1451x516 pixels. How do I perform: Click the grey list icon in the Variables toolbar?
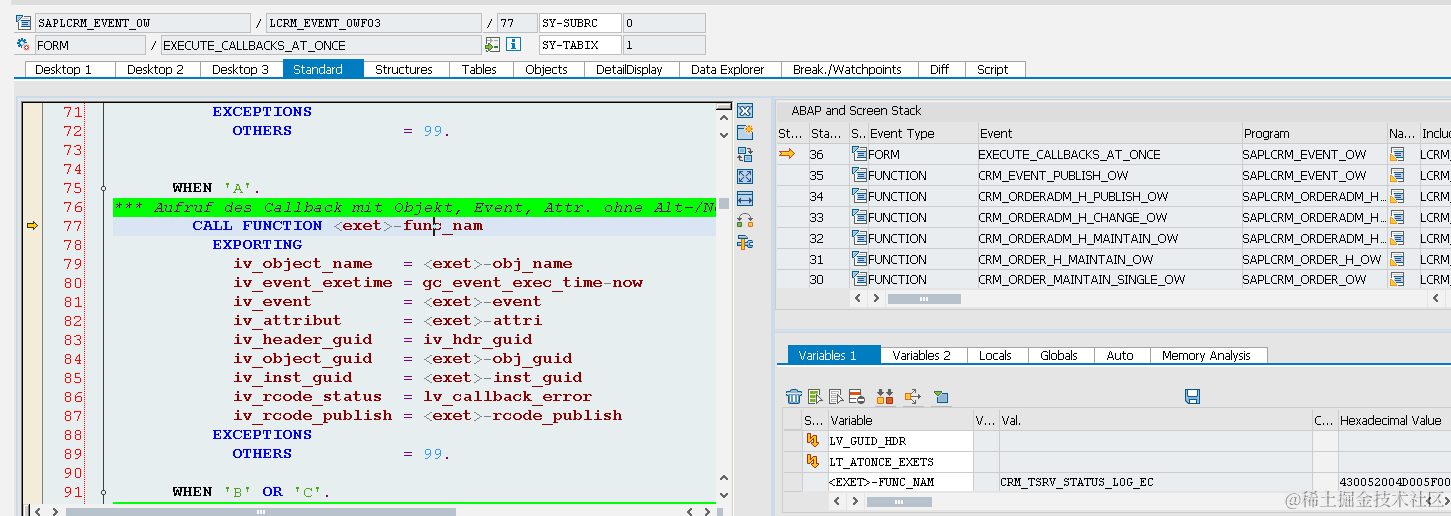click(x=836, y=397)
